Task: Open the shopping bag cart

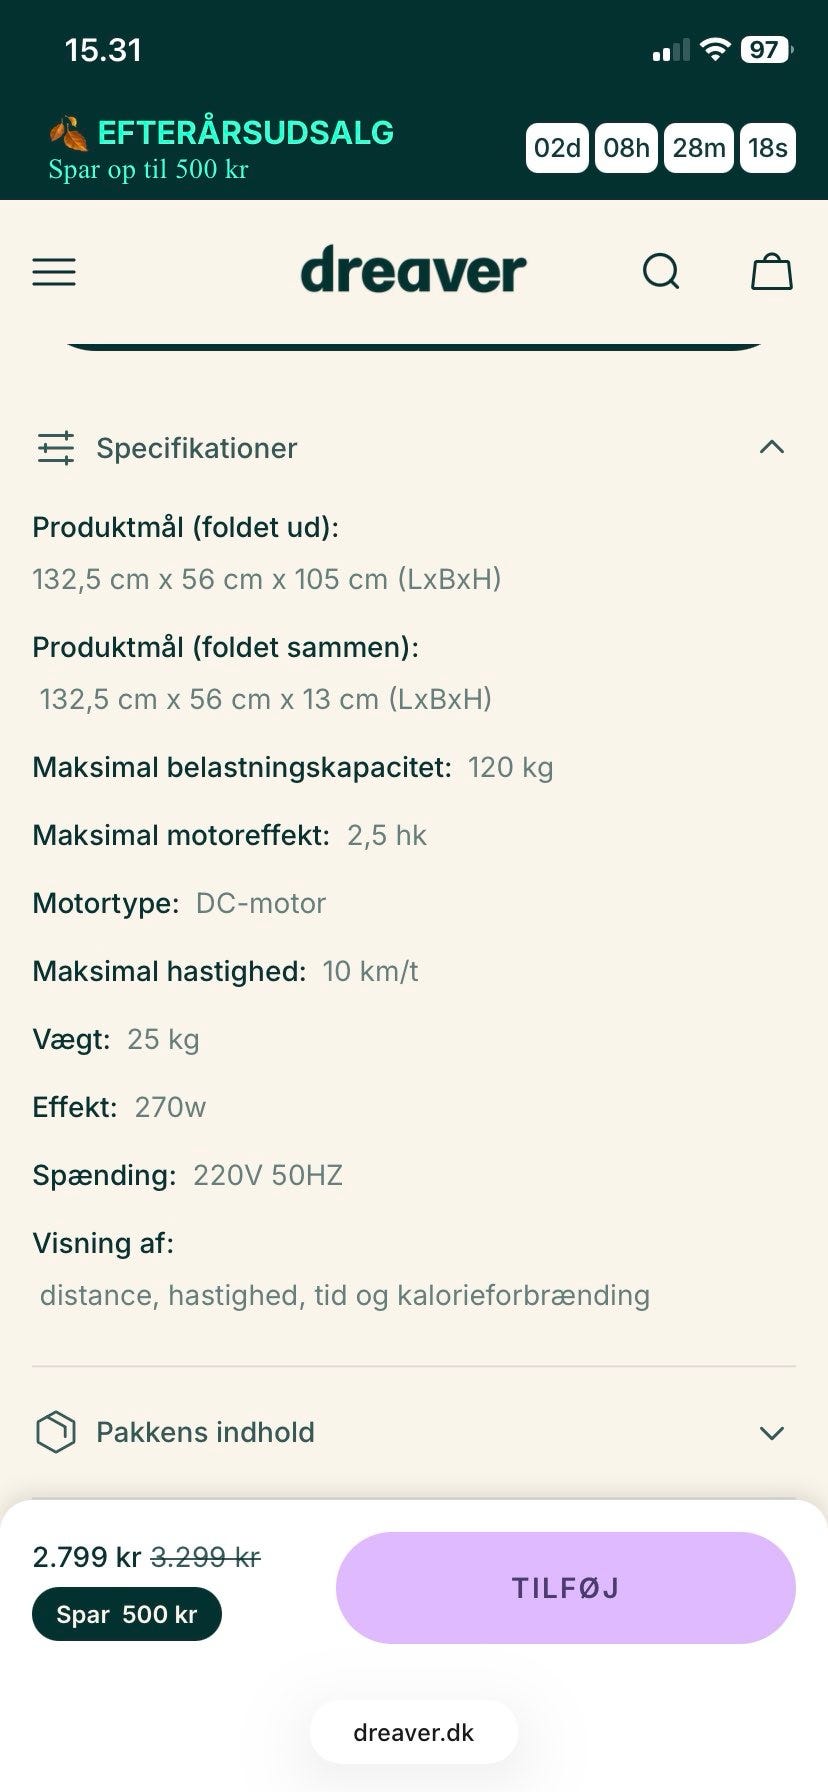Action: click(x=771, y=271)
